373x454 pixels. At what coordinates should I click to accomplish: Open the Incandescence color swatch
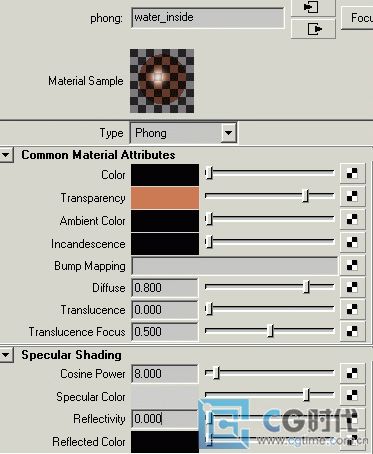click(165, 244)
